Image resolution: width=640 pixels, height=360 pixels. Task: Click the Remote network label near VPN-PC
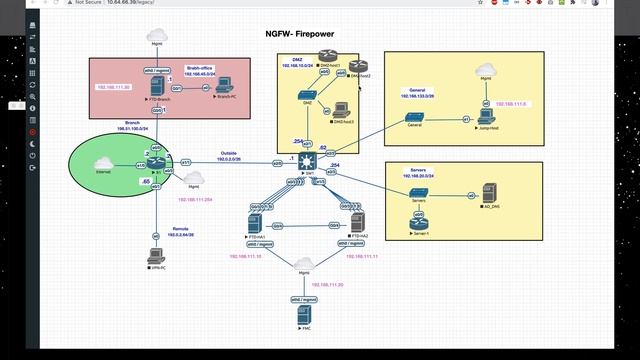pos(180,232)
